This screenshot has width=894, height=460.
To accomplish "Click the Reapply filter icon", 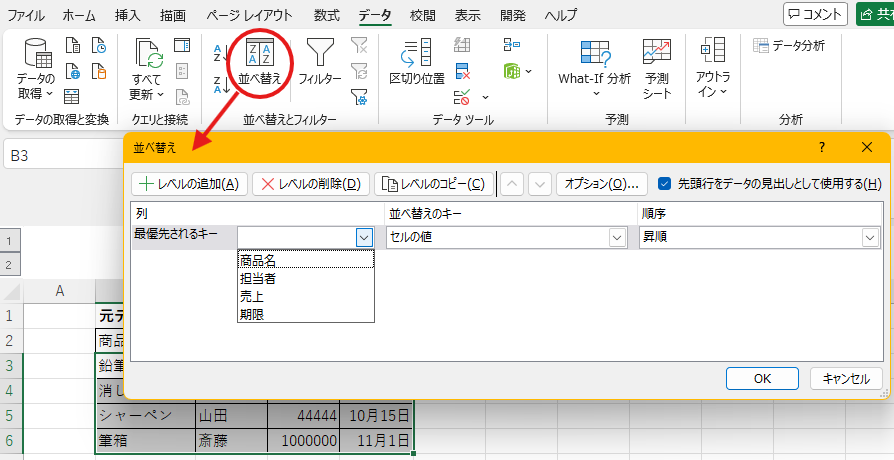I will pyautogui.click(x=359, y=71).
